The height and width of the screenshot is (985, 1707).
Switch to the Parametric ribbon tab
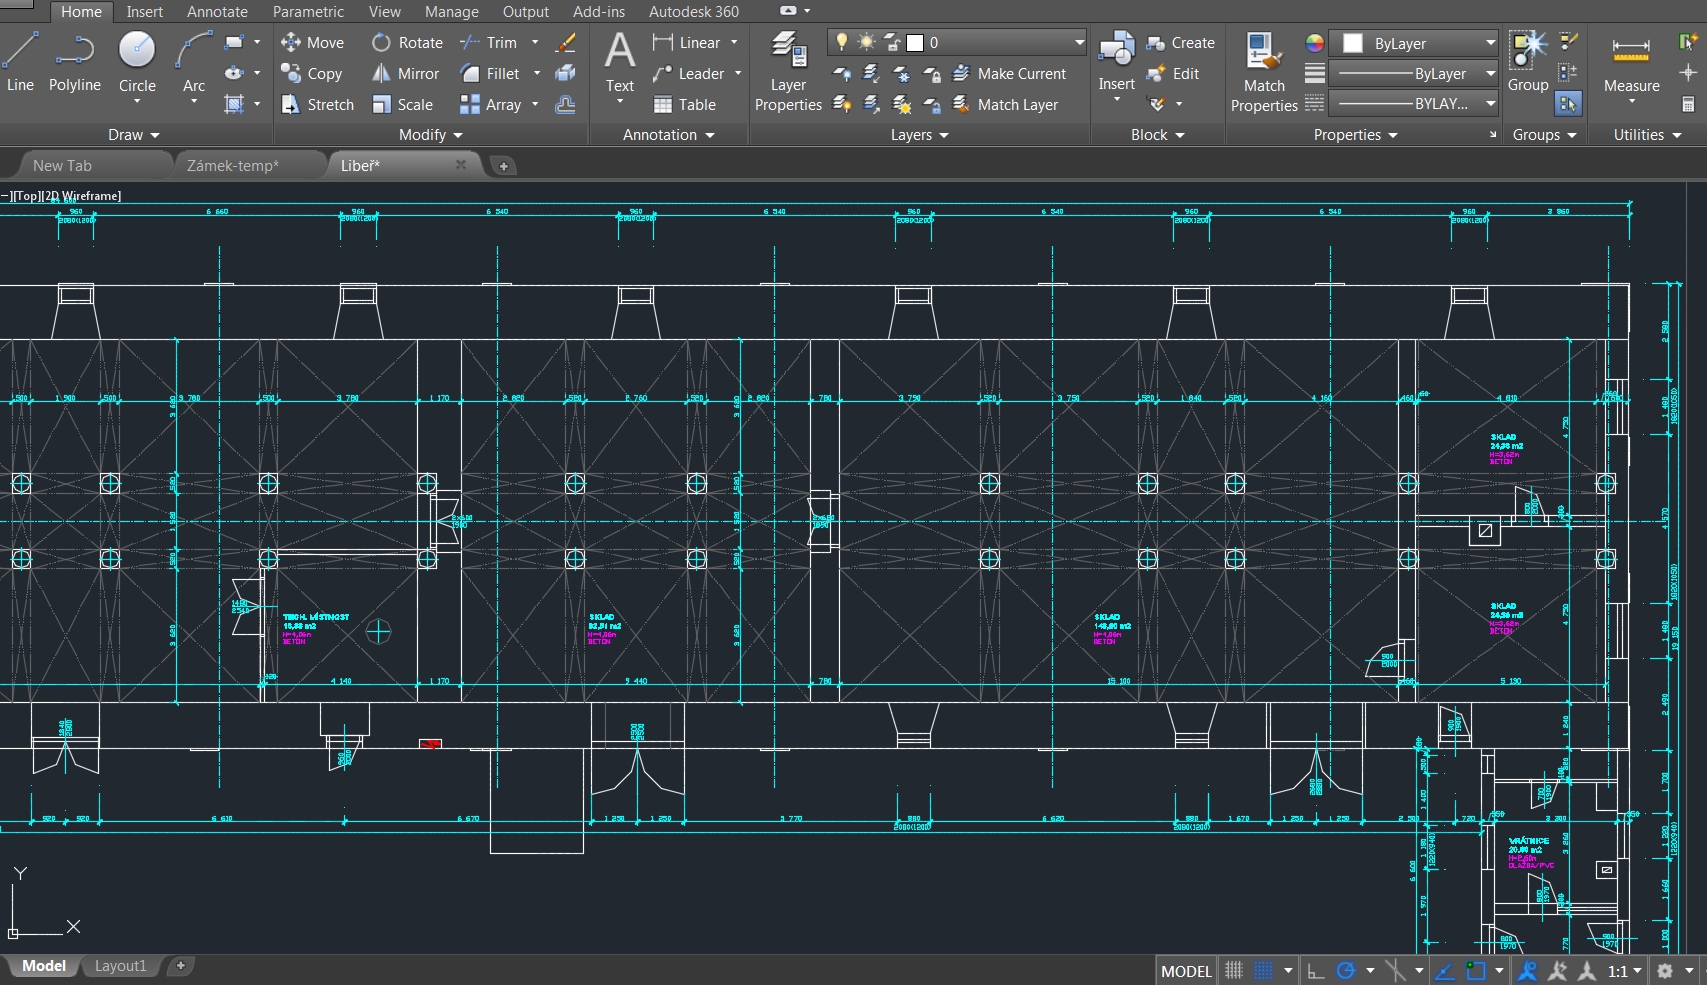308,11
